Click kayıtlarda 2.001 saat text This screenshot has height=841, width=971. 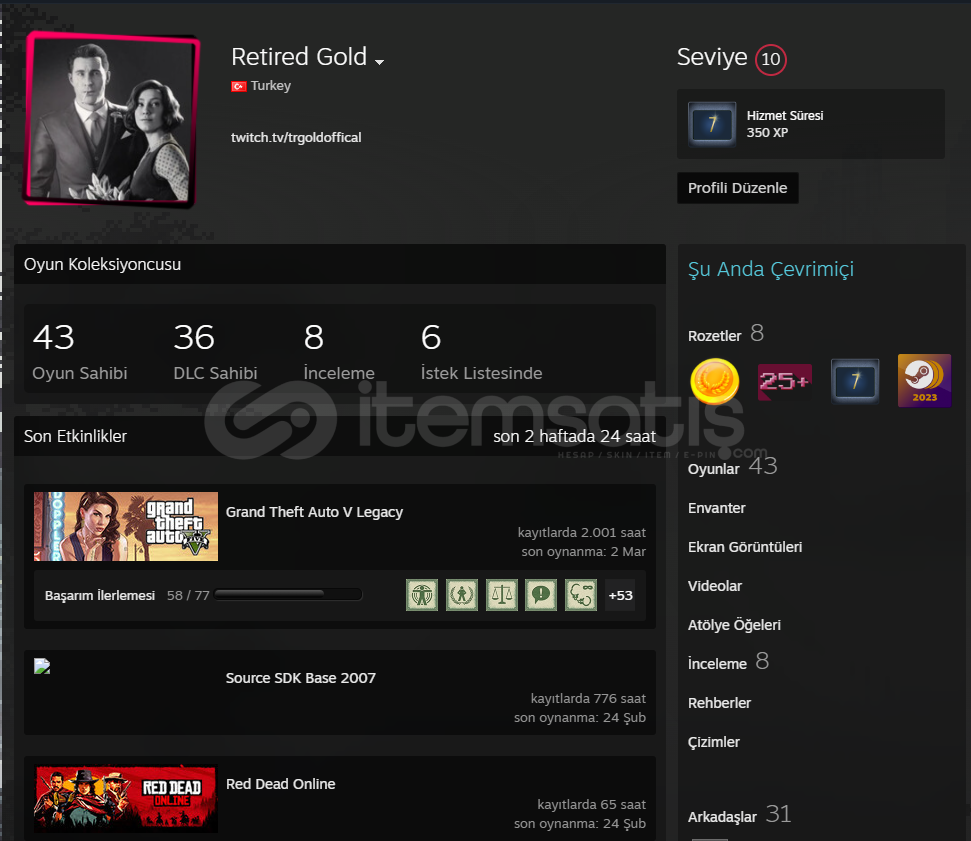coord(581,533)
